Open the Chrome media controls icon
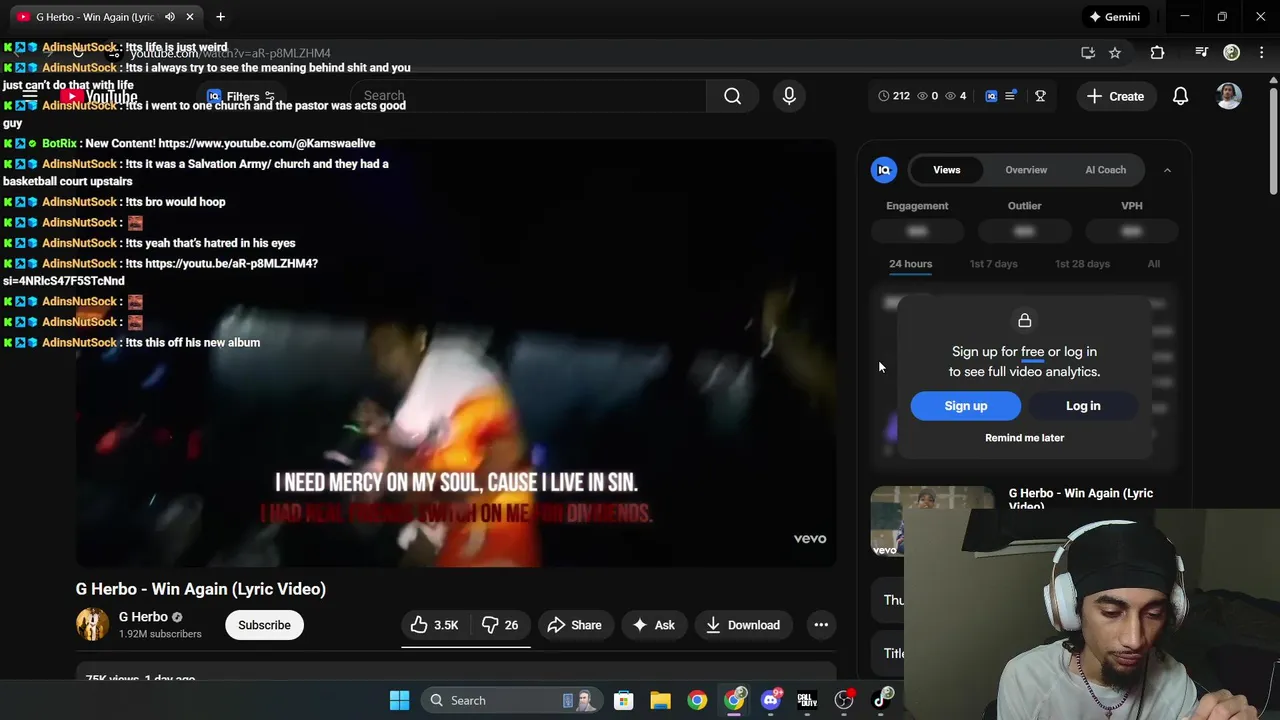1280x720 pixels. pos(1202,53)
